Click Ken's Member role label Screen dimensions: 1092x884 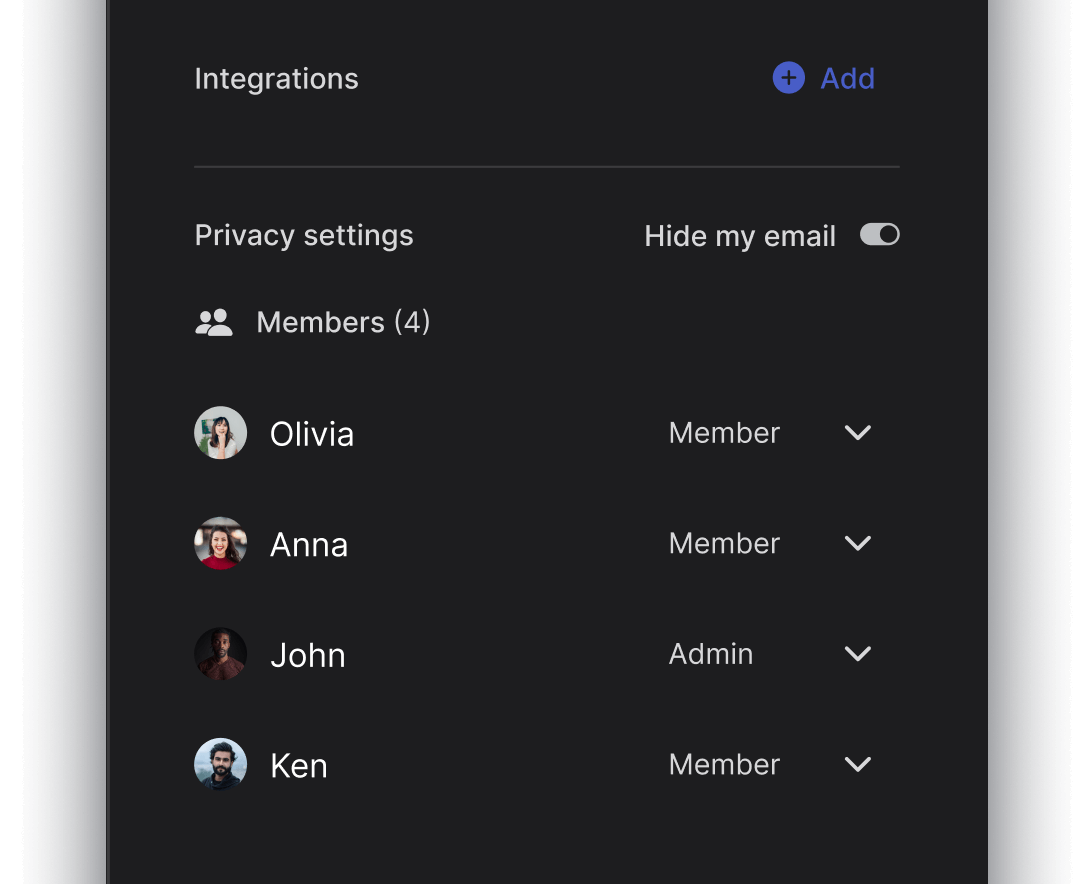(724, 764)
